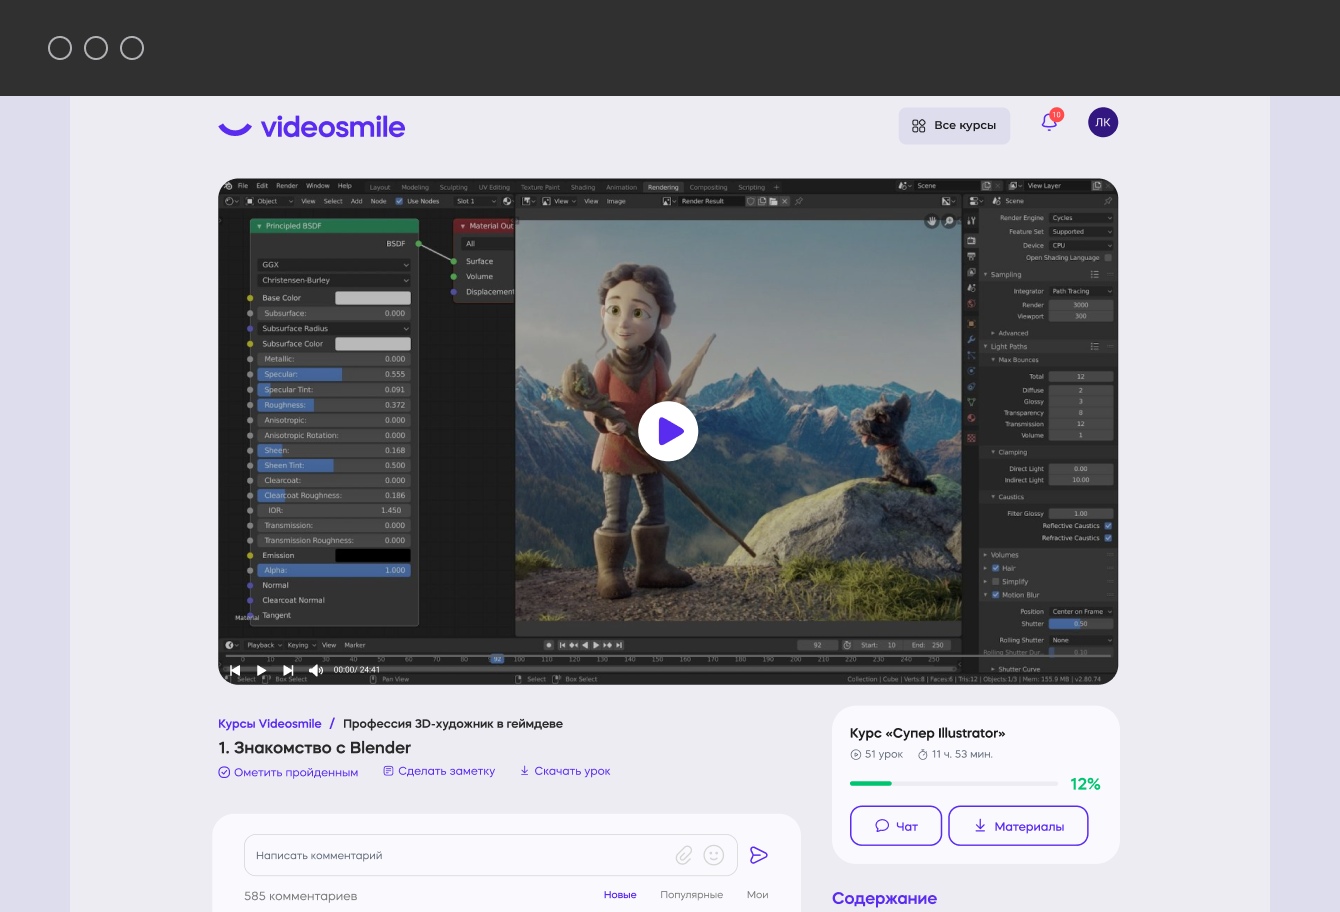This screenshot has height=912, width=1340.
Task: Open the Tool properties tab icon
Action: 971,221
